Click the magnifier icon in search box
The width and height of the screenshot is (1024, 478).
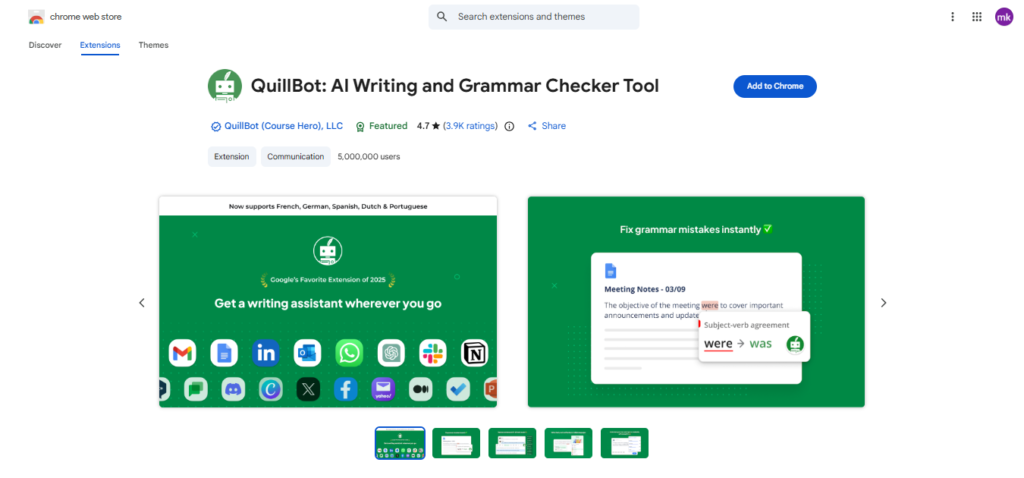[x=442, y=17]
